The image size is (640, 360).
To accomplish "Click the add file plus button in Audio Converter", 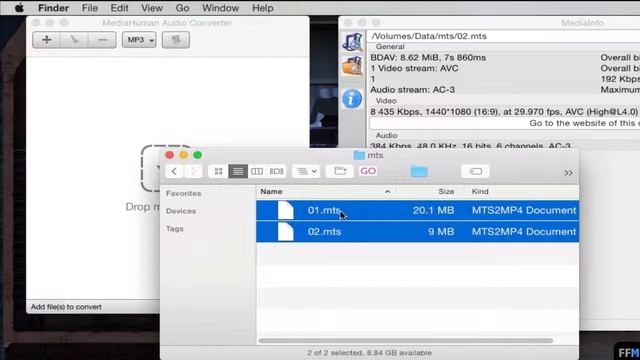I will [47, 40].
